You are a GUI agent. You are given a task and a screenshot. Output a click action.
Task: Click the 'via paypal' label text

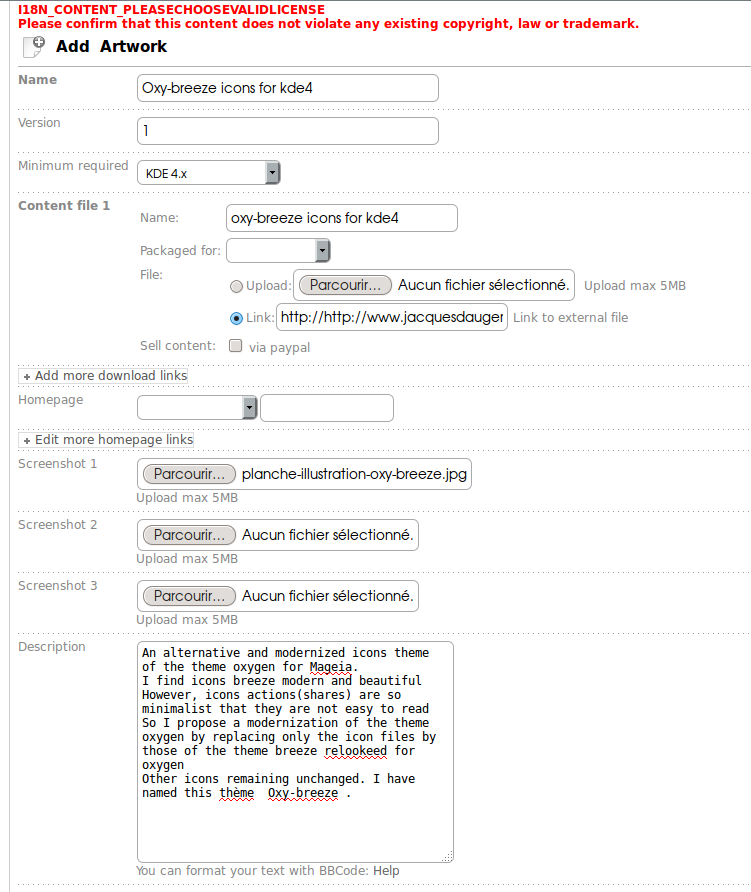(279, 348)
